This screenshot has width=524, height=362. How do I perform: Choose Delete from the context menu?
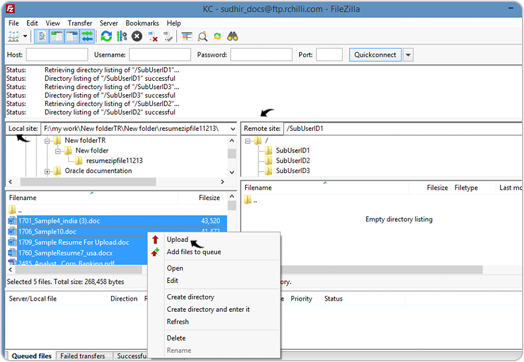point(214,338)
